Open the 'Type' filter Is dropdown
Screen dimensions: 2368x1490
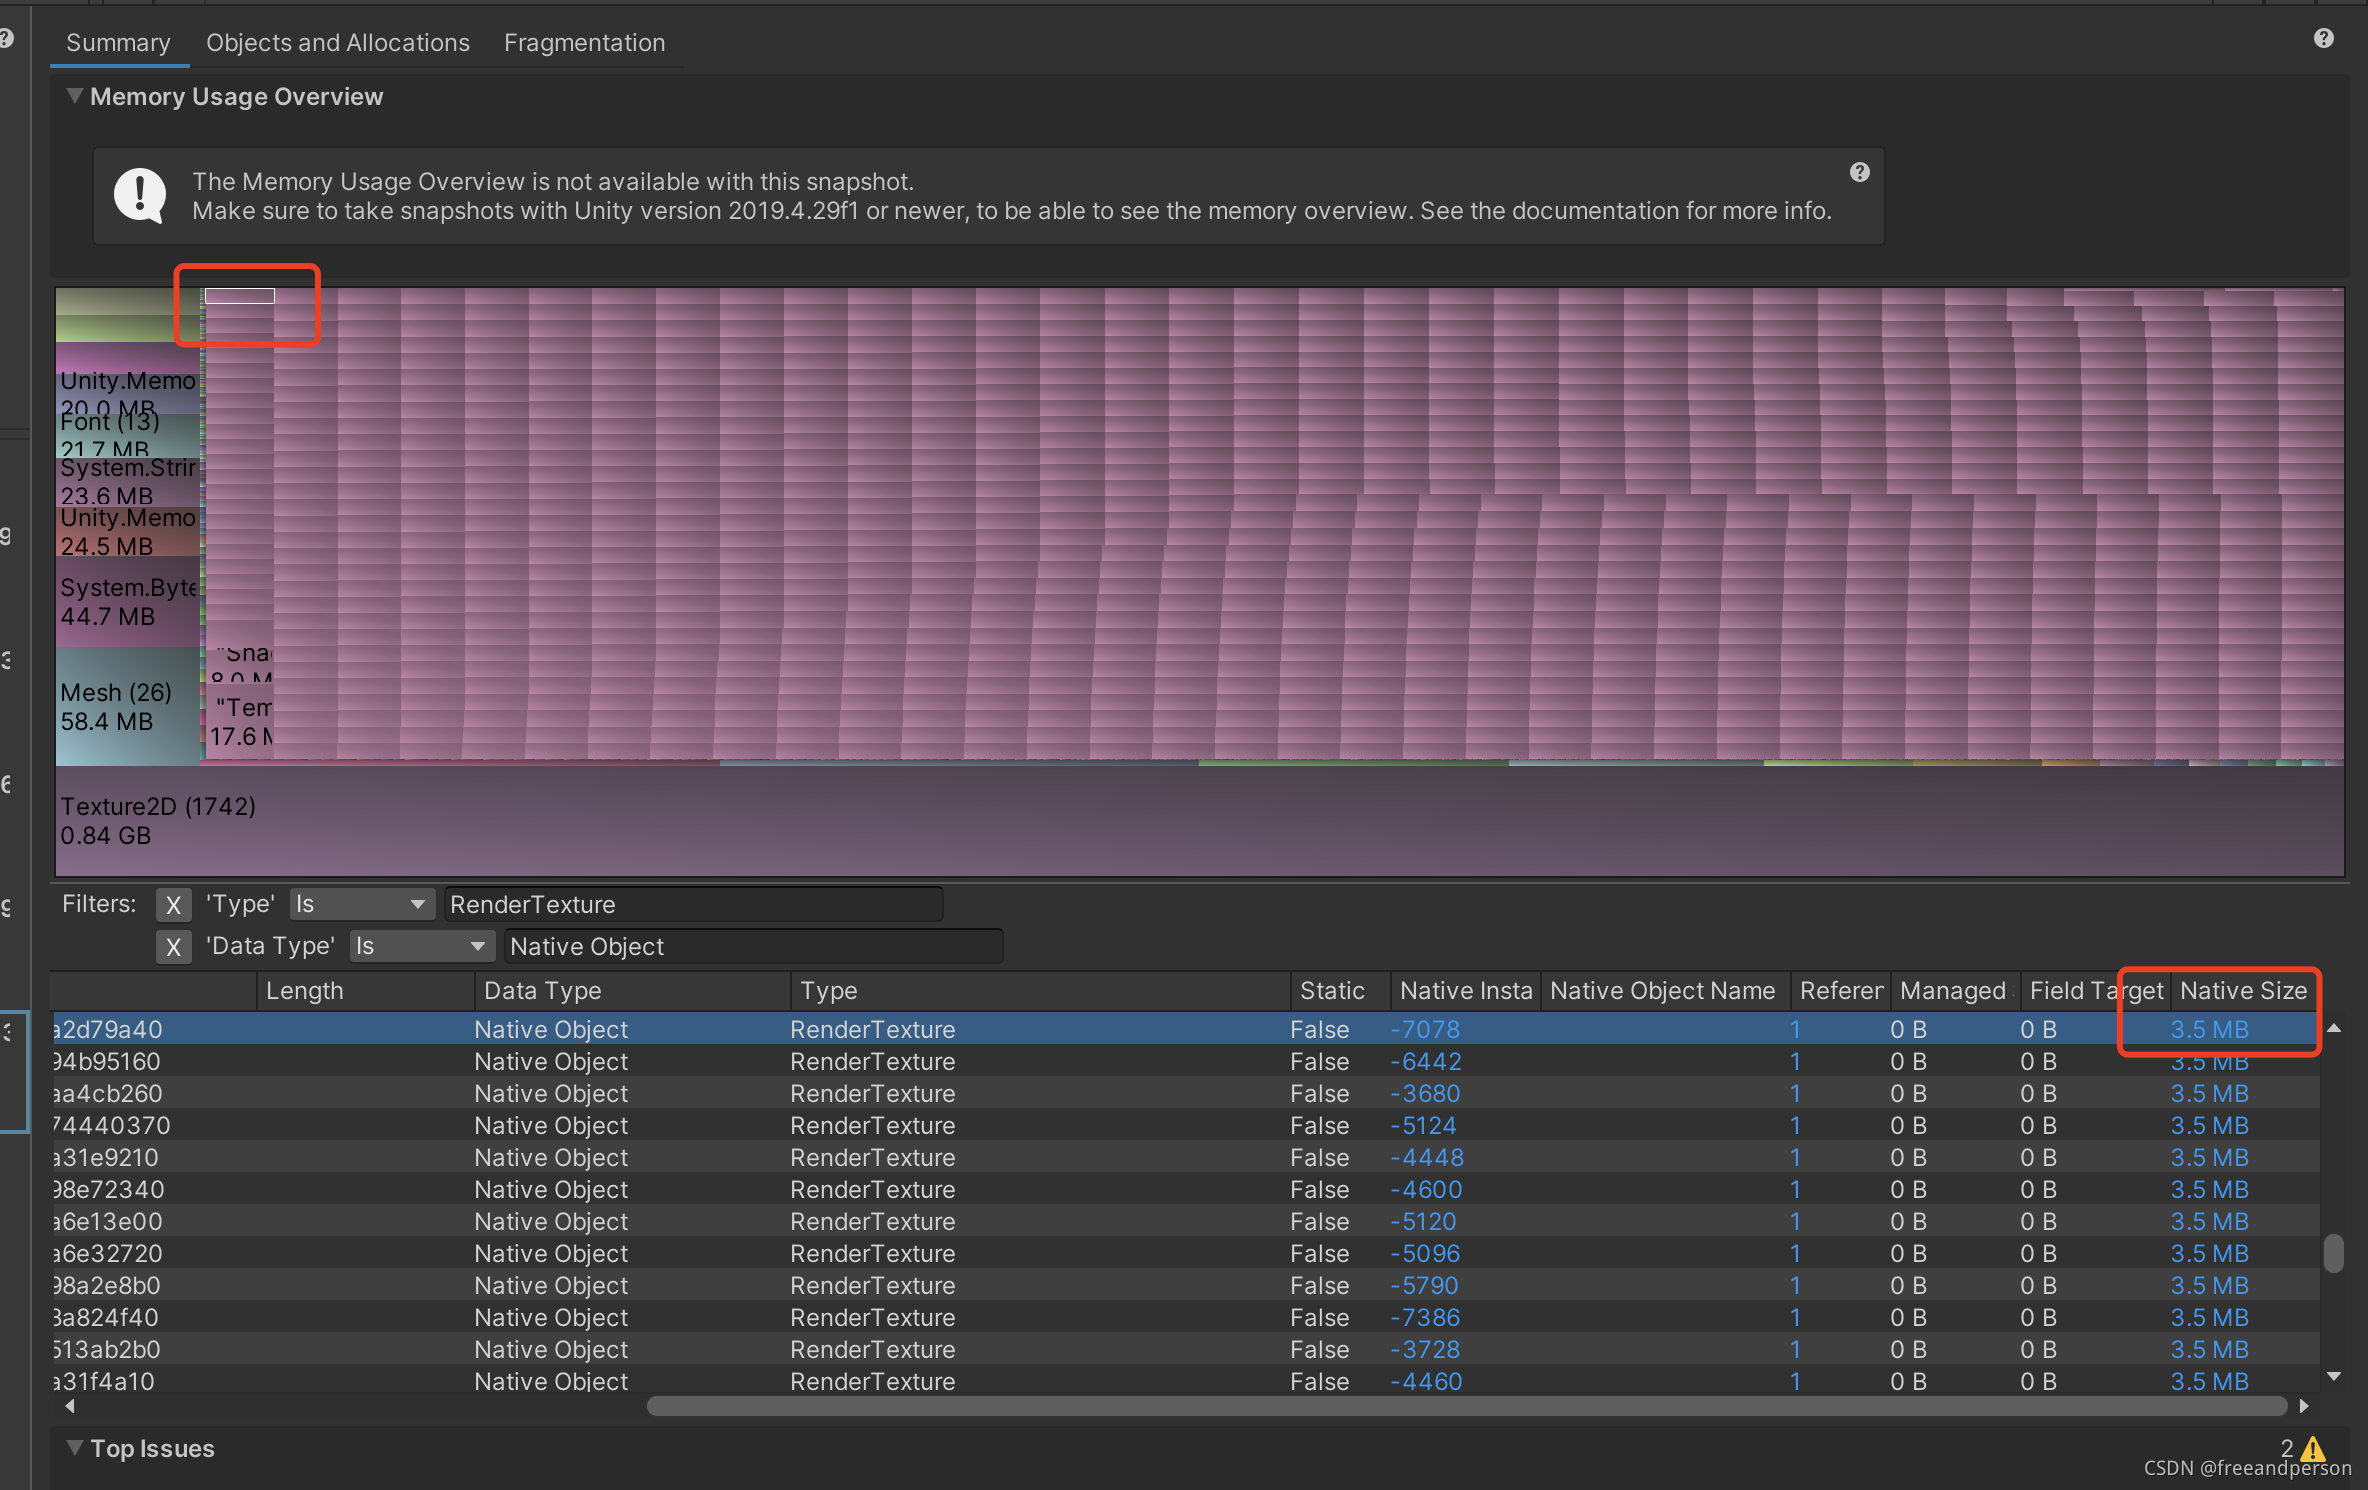pos(361,905)
